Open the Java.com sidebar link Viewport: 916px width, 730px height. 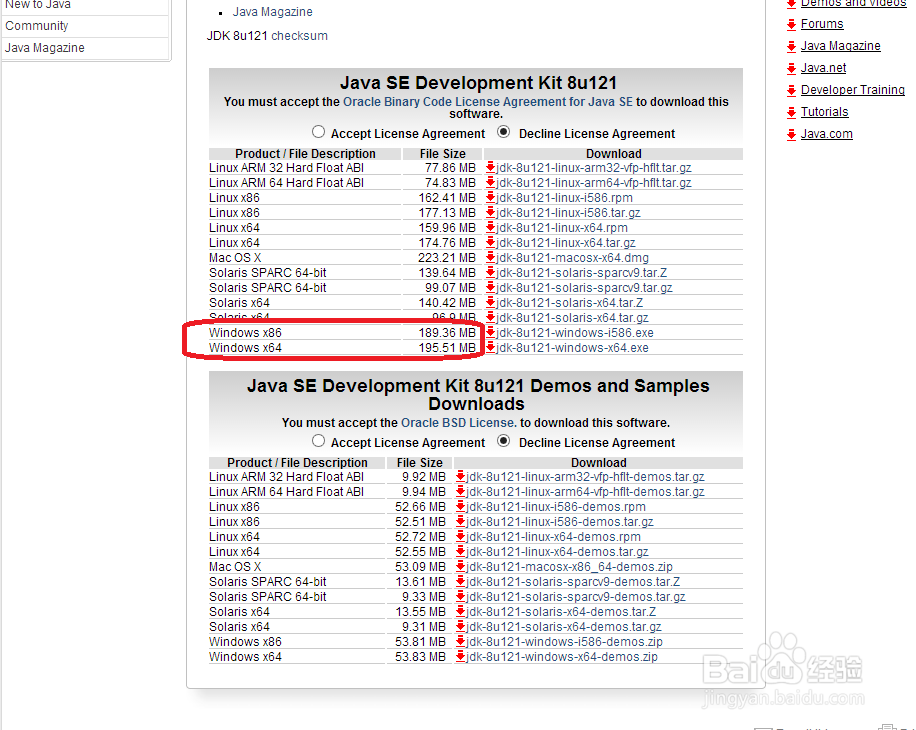pos(827,134)
